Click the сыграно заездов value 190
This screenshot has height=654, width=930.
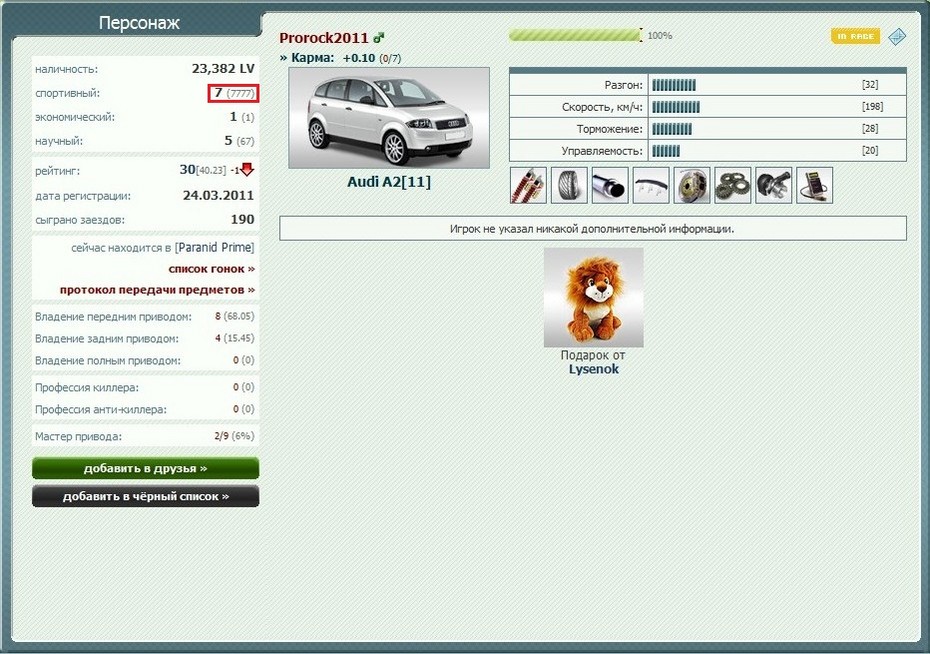(243, 219)
